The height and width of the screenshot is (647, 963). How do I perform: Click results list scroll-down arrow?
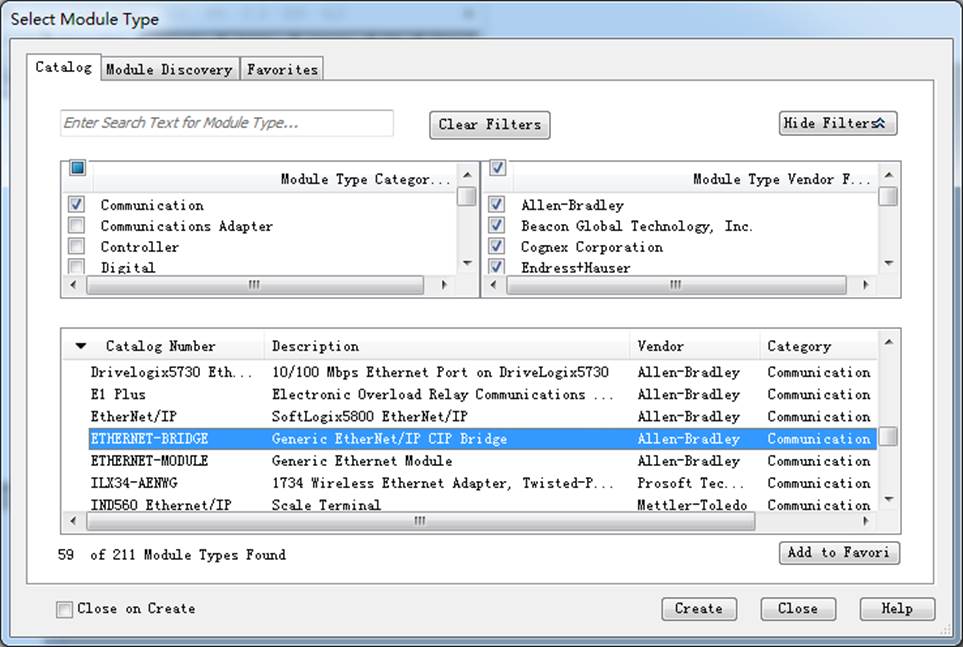point(889,499)
